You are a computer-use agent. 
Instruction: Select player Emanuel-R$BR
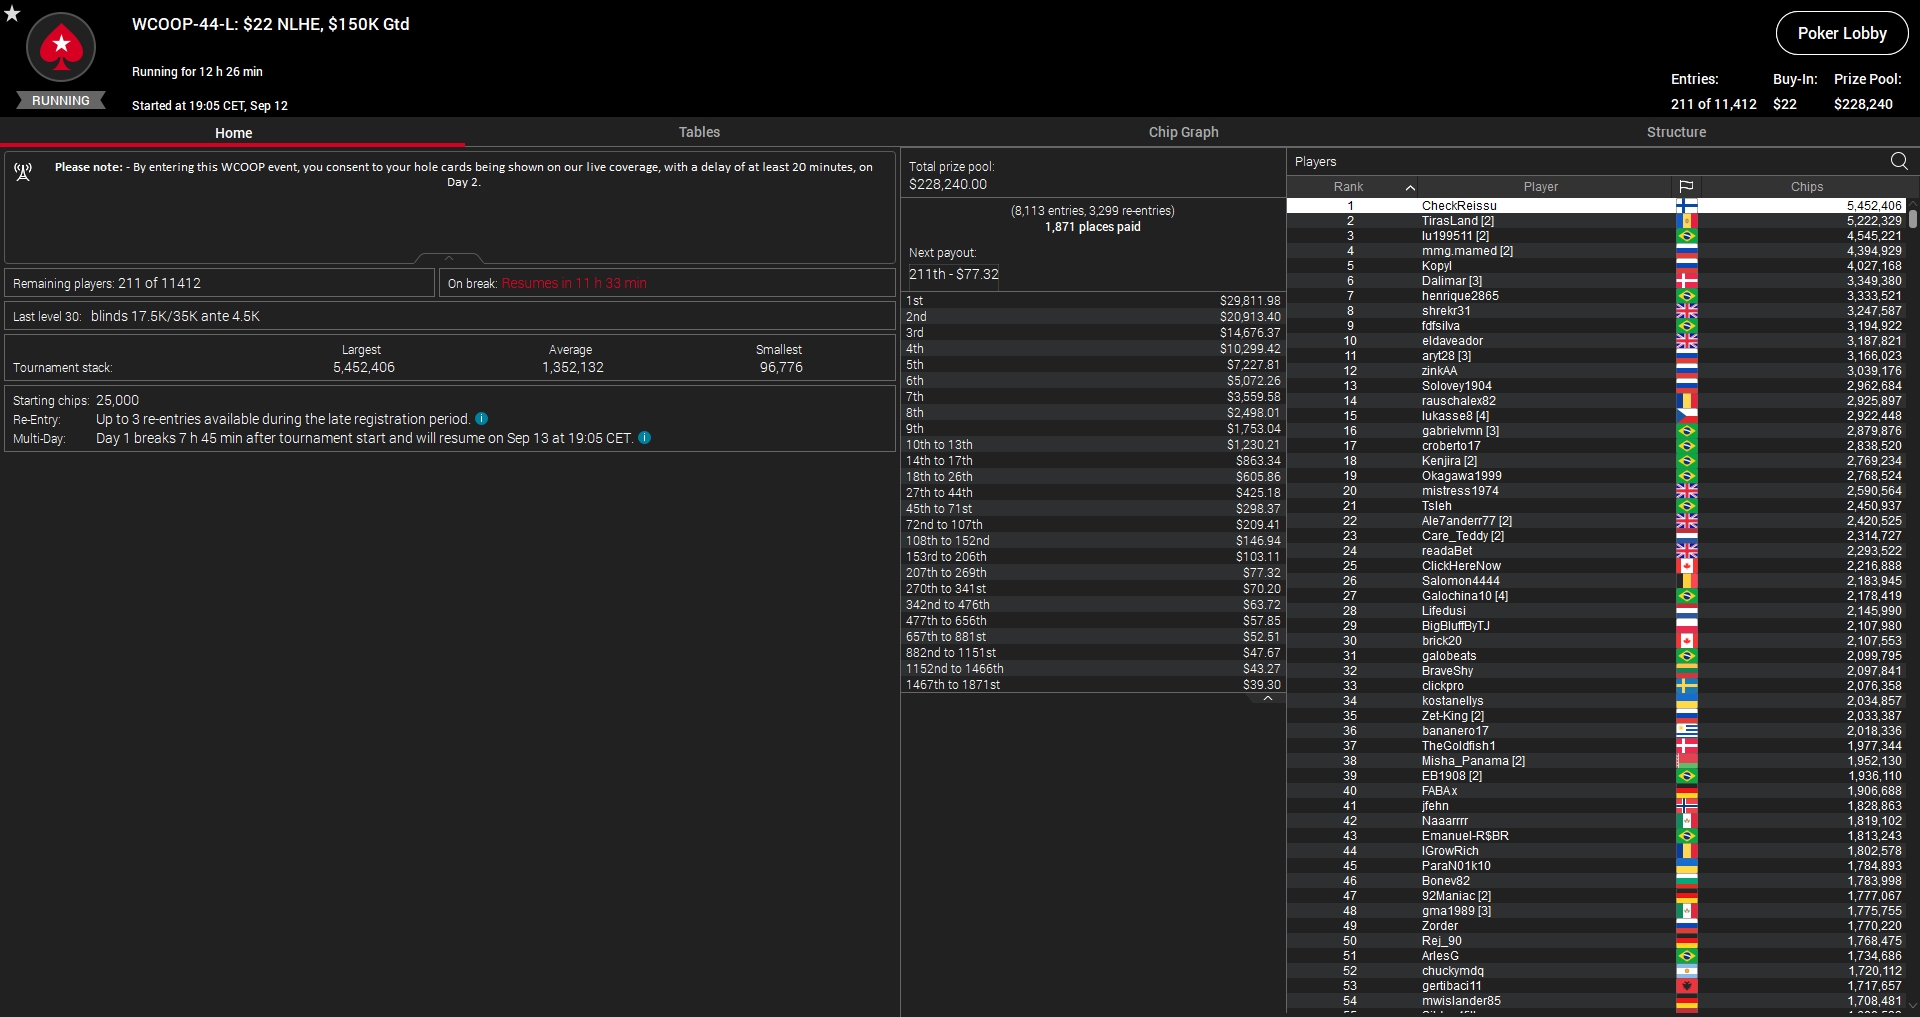[x=1596, y=836]
